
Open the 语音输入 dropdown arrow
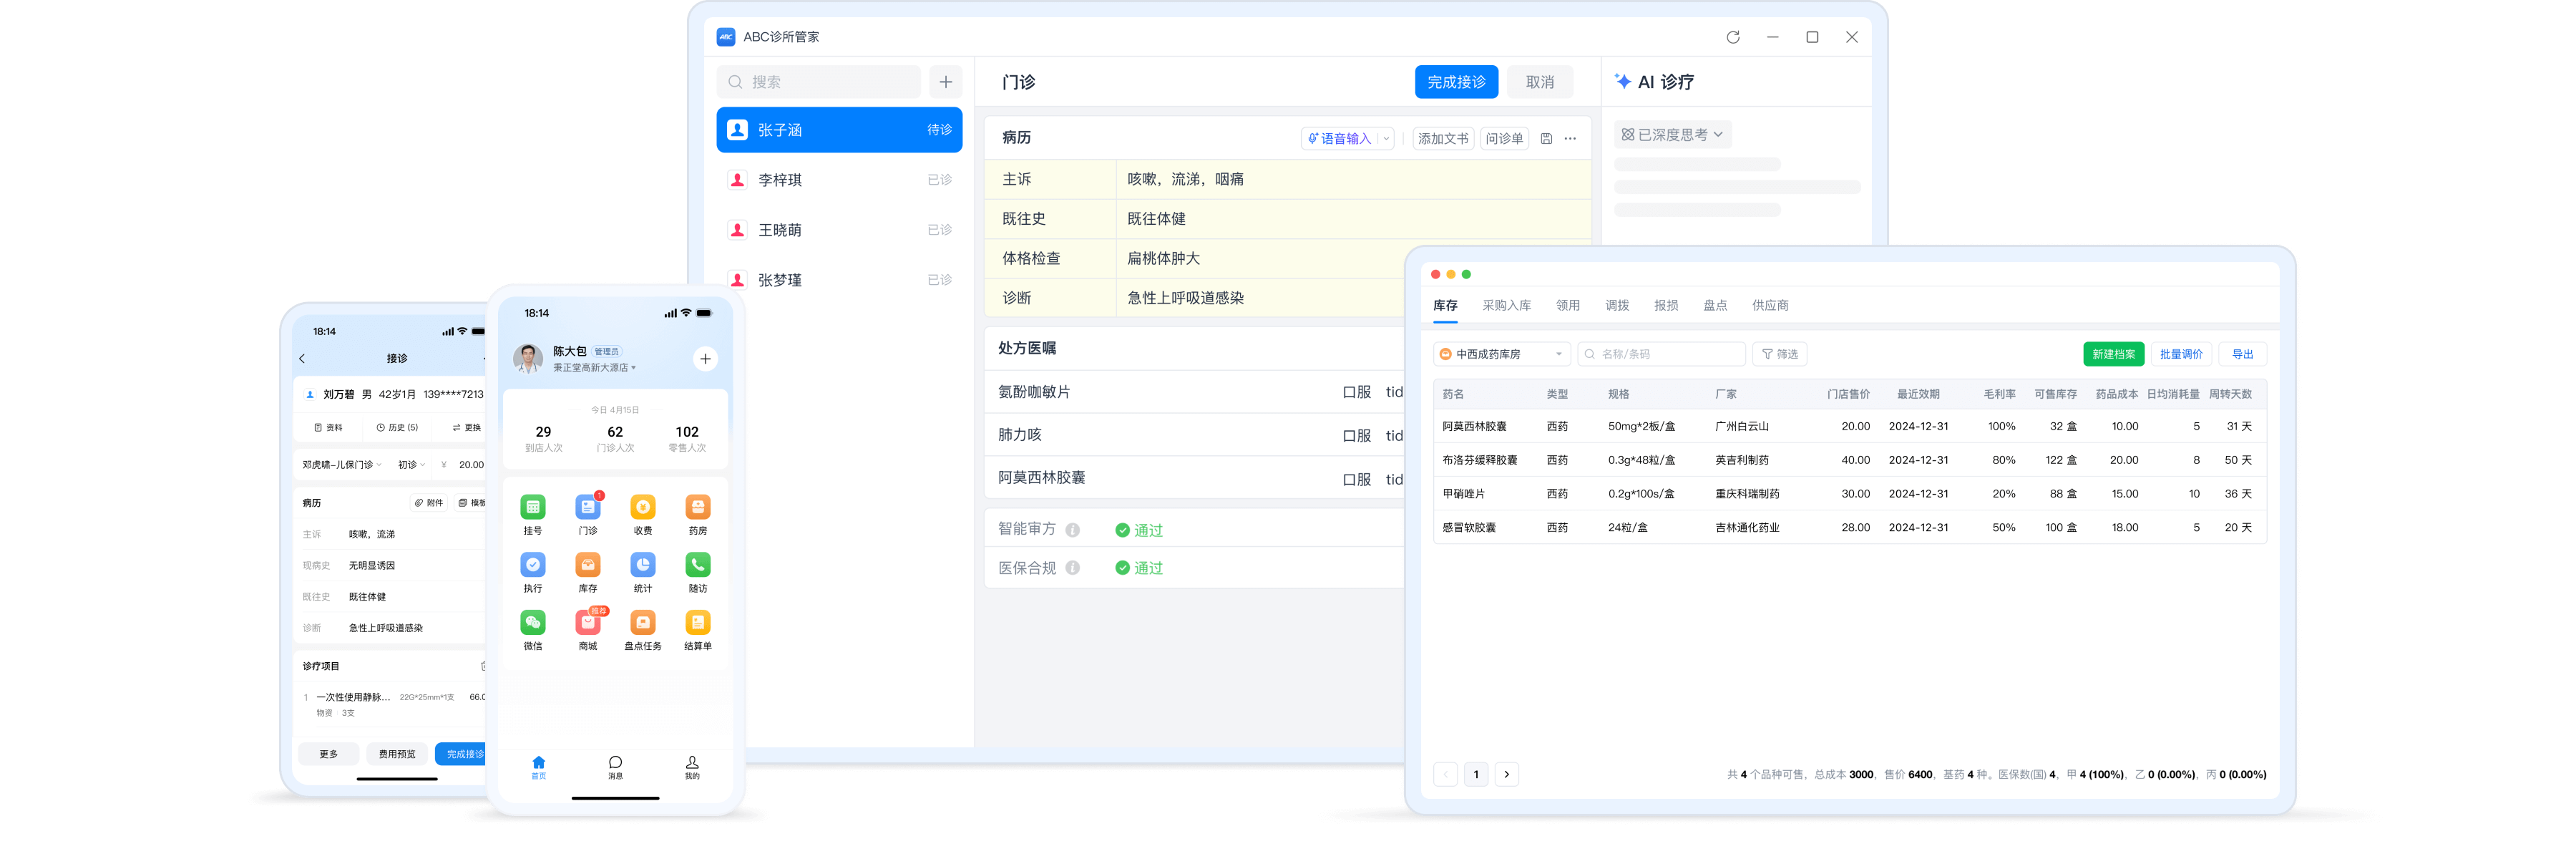[x=1386, y=139]
